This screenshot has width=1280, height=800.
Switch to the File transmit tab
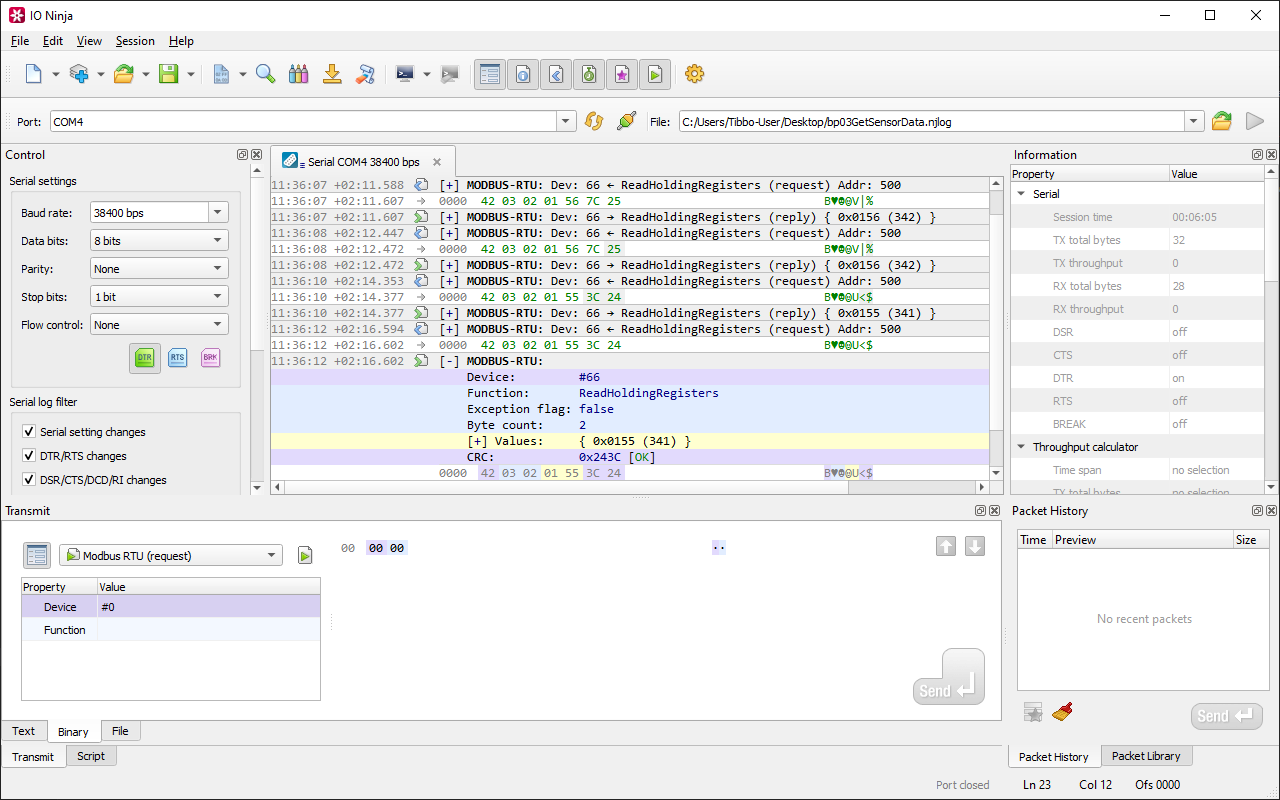tap(120, 731)
